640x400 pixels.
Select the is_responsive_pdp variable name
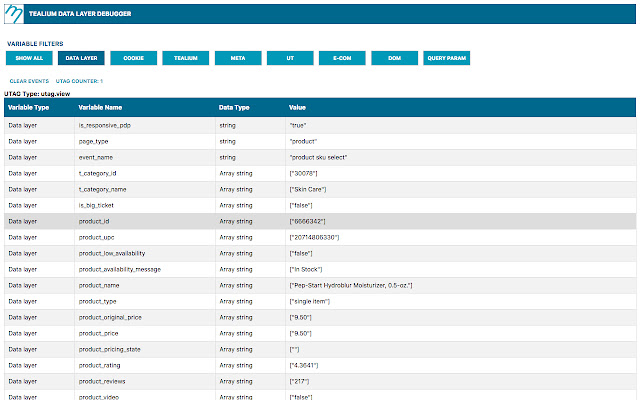pos(104,125)
